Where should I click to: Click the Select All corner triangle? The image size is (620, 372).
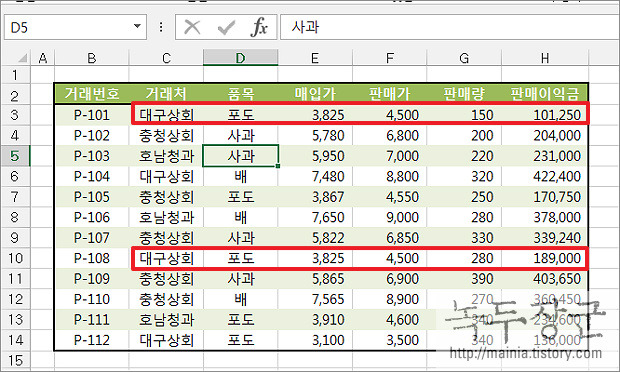click(22, 58)
